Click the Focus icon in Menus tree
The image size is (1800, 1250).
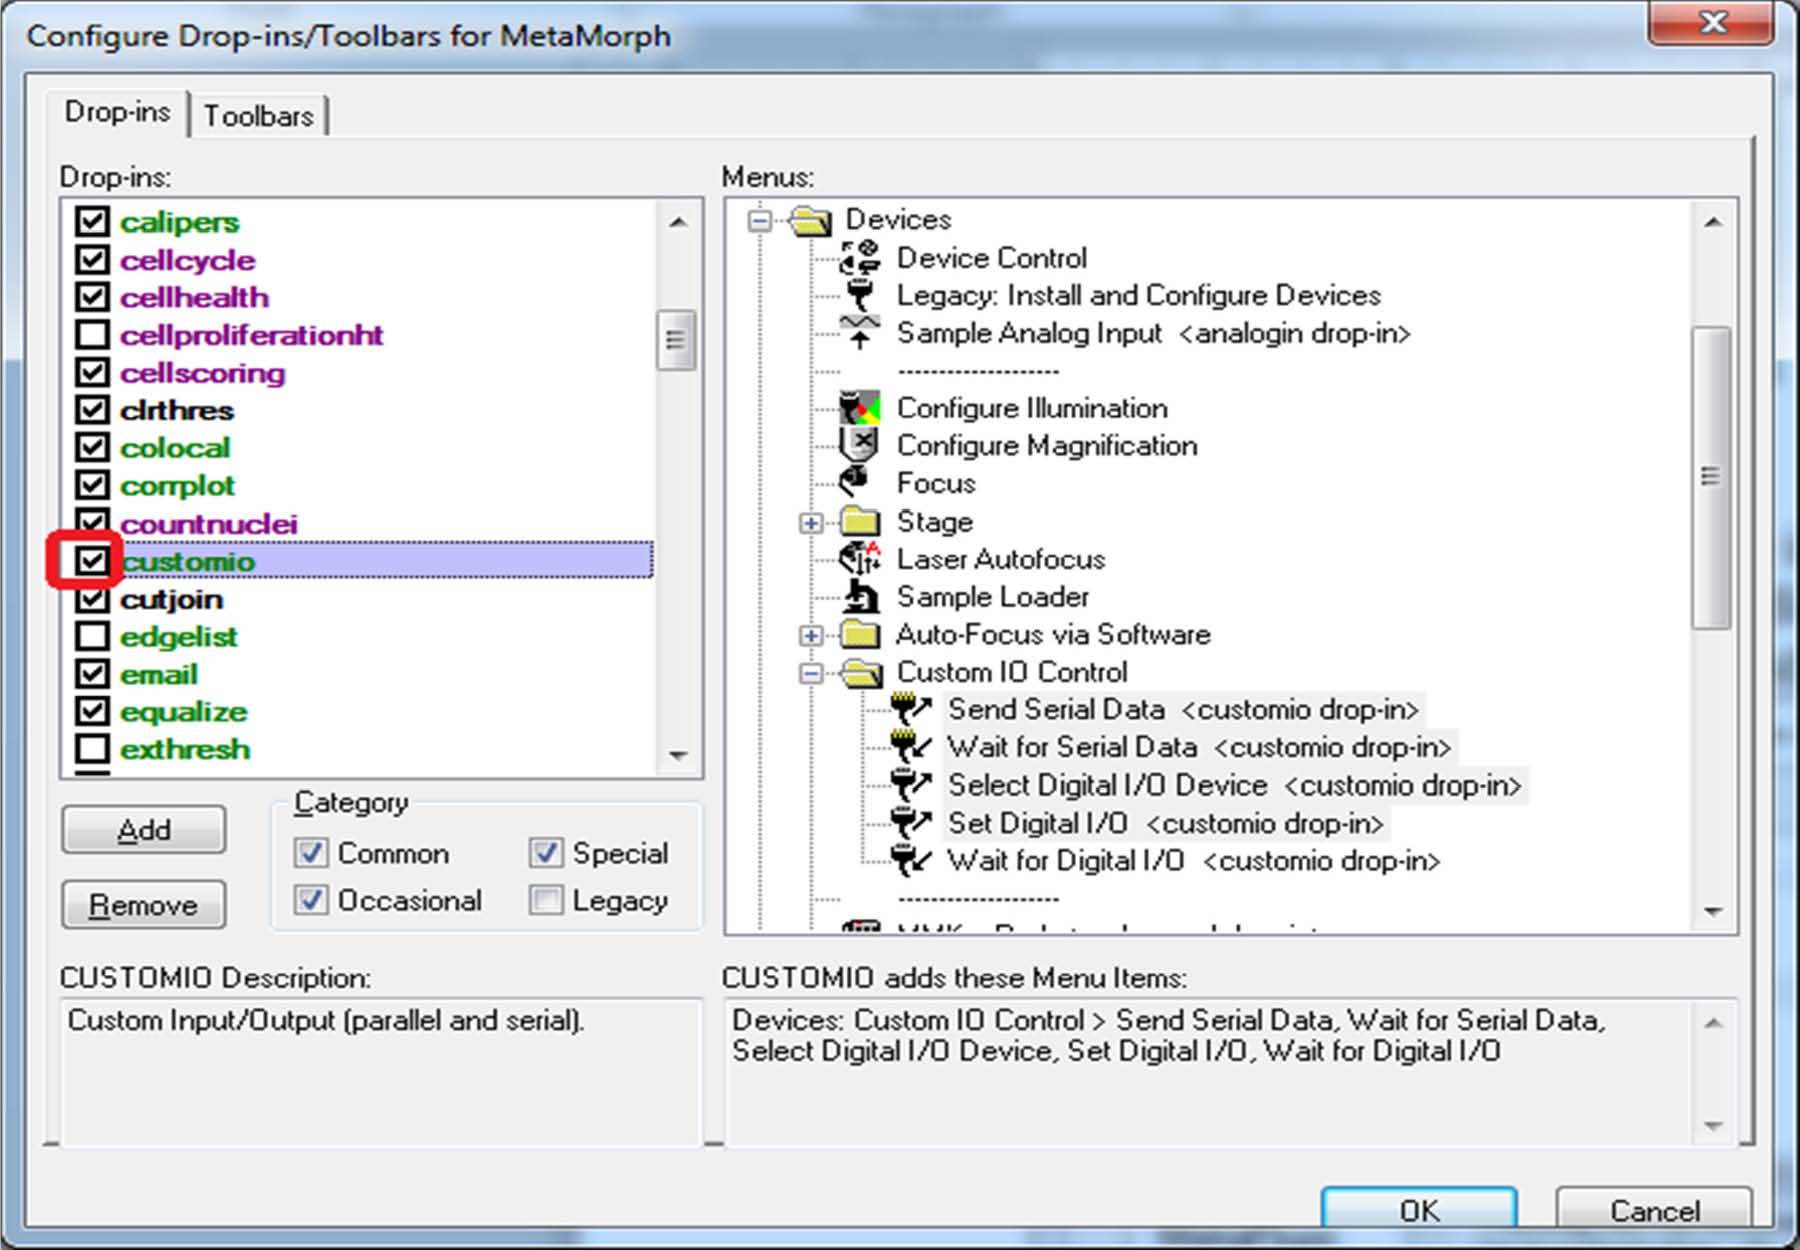[x=855, y=483]
